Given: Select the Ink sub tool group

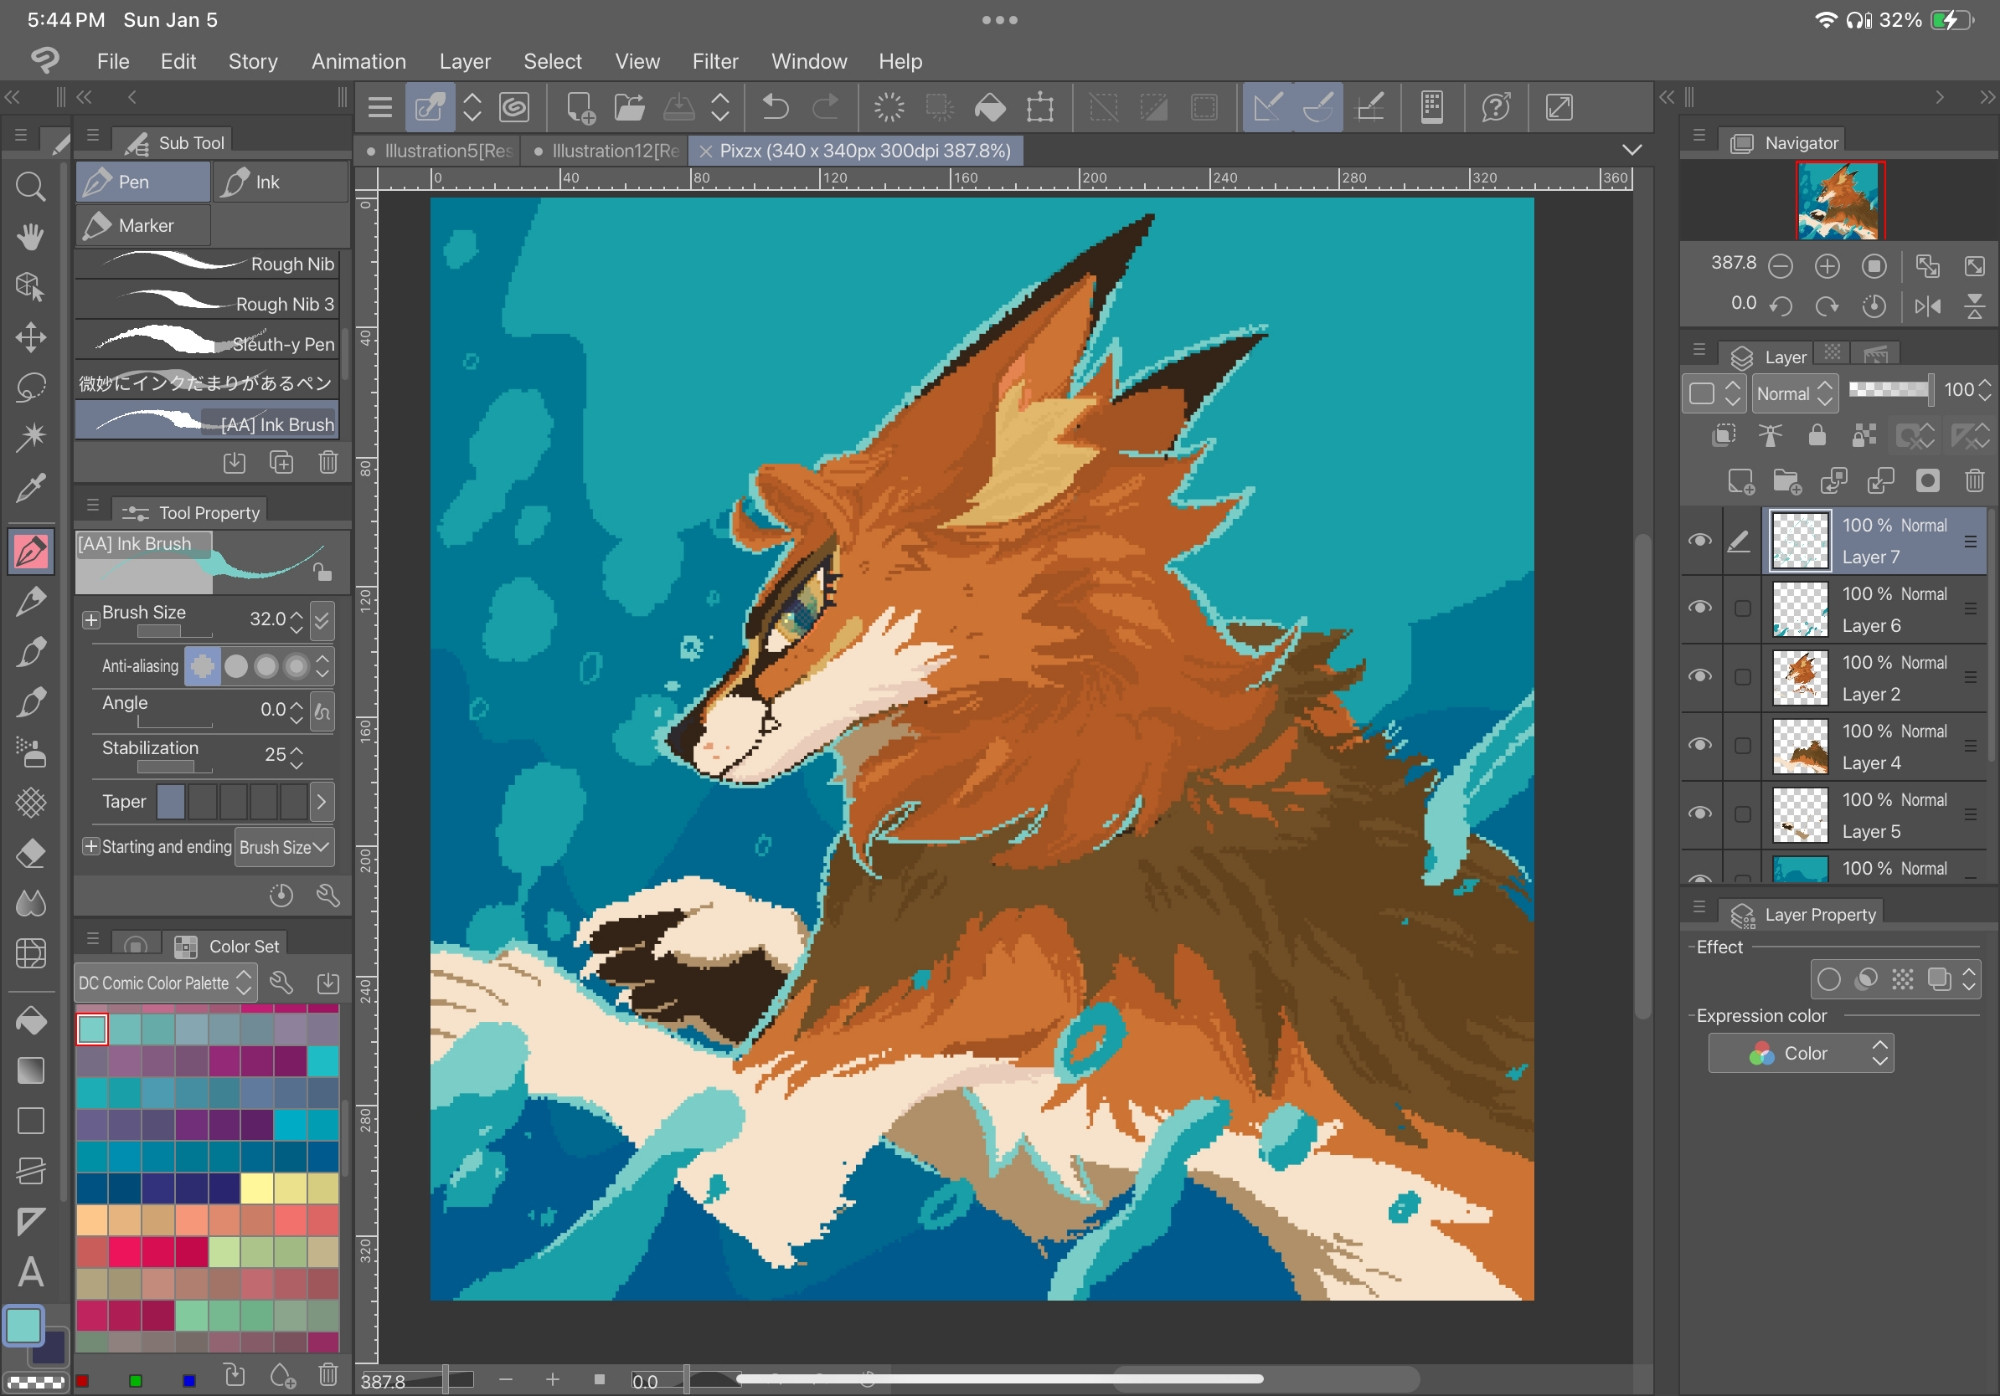Looking at the screenshot, I should click(x=281, y=182).
